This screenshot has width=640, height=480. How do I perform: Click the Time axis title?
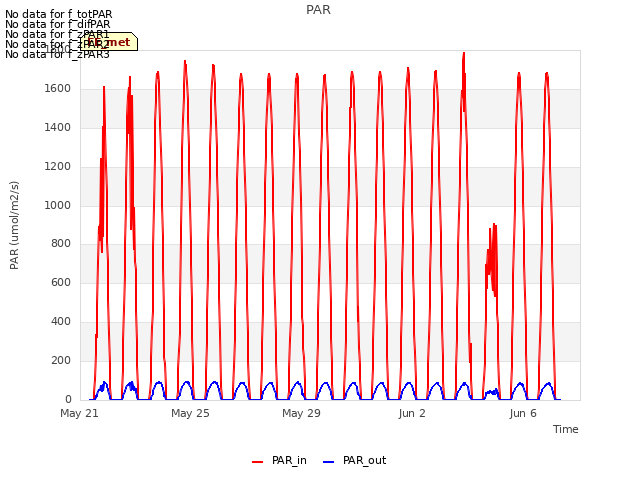(565, 429)
